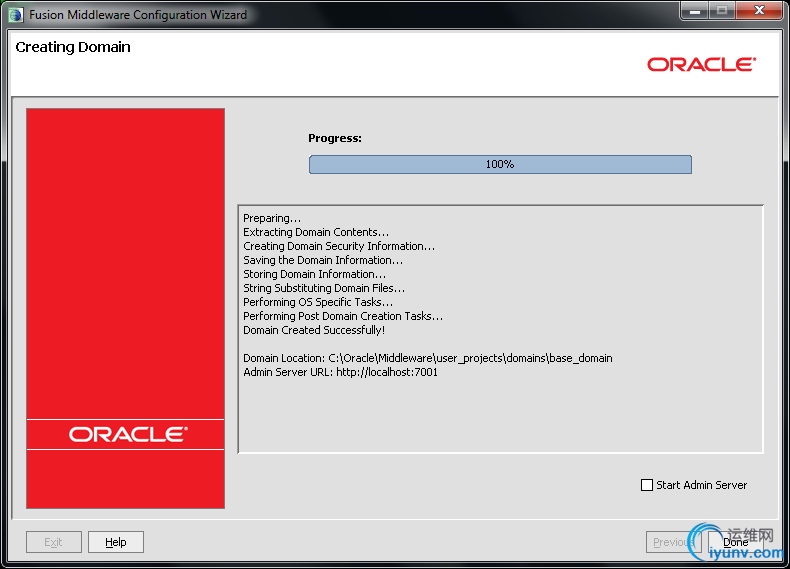
Task: Minimize the Configuration Wizard window
Action: pos(695,10)
